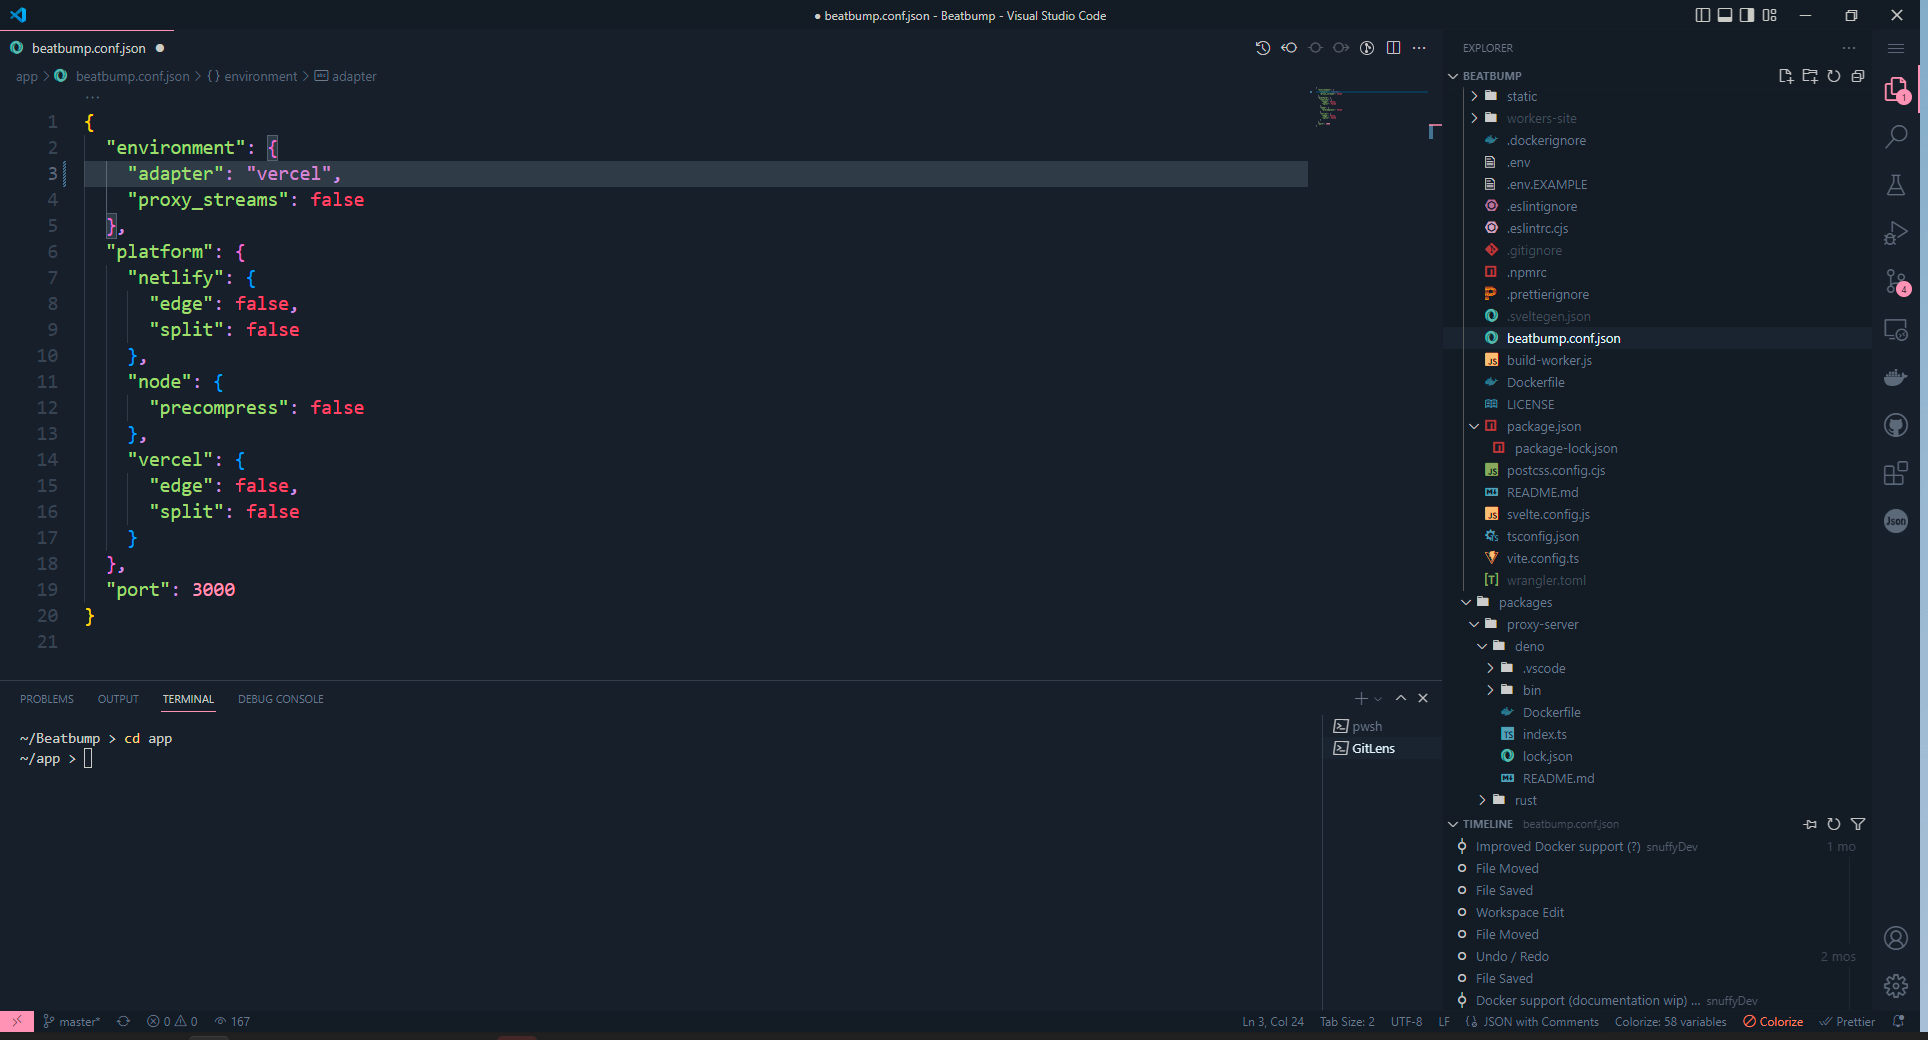Screen dimensions: 1928x1040
Task: Collapse the package.json nested files
Action: click(x=1474, y=426)
